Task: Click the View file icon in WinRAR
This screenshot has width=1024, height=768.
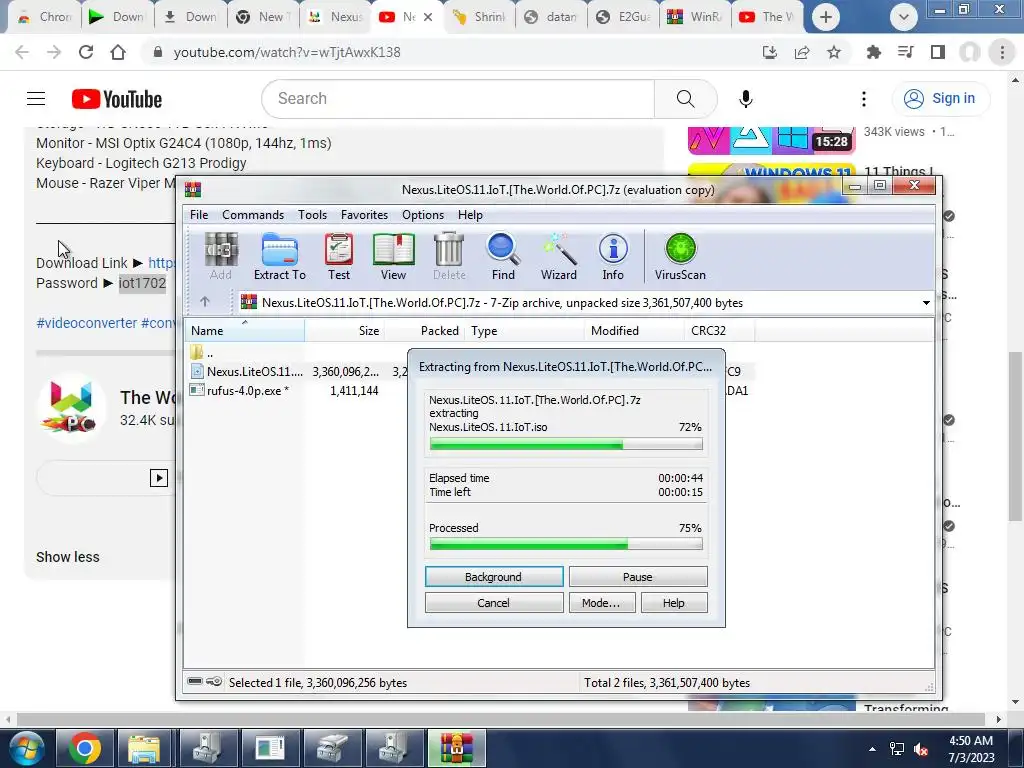Action: click(393, 256)
